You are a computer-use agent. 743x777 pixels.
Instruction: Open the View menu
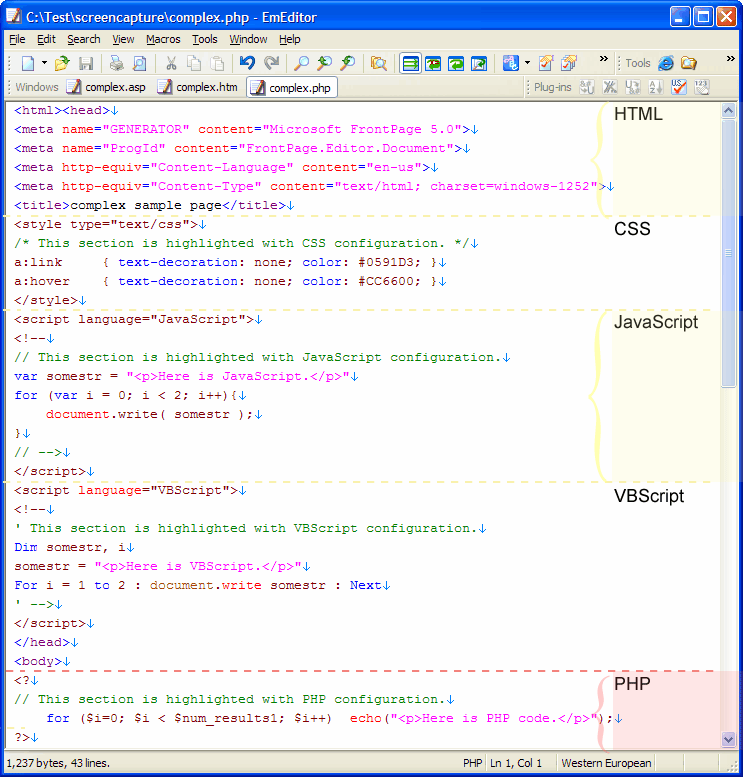click(123, 39)
